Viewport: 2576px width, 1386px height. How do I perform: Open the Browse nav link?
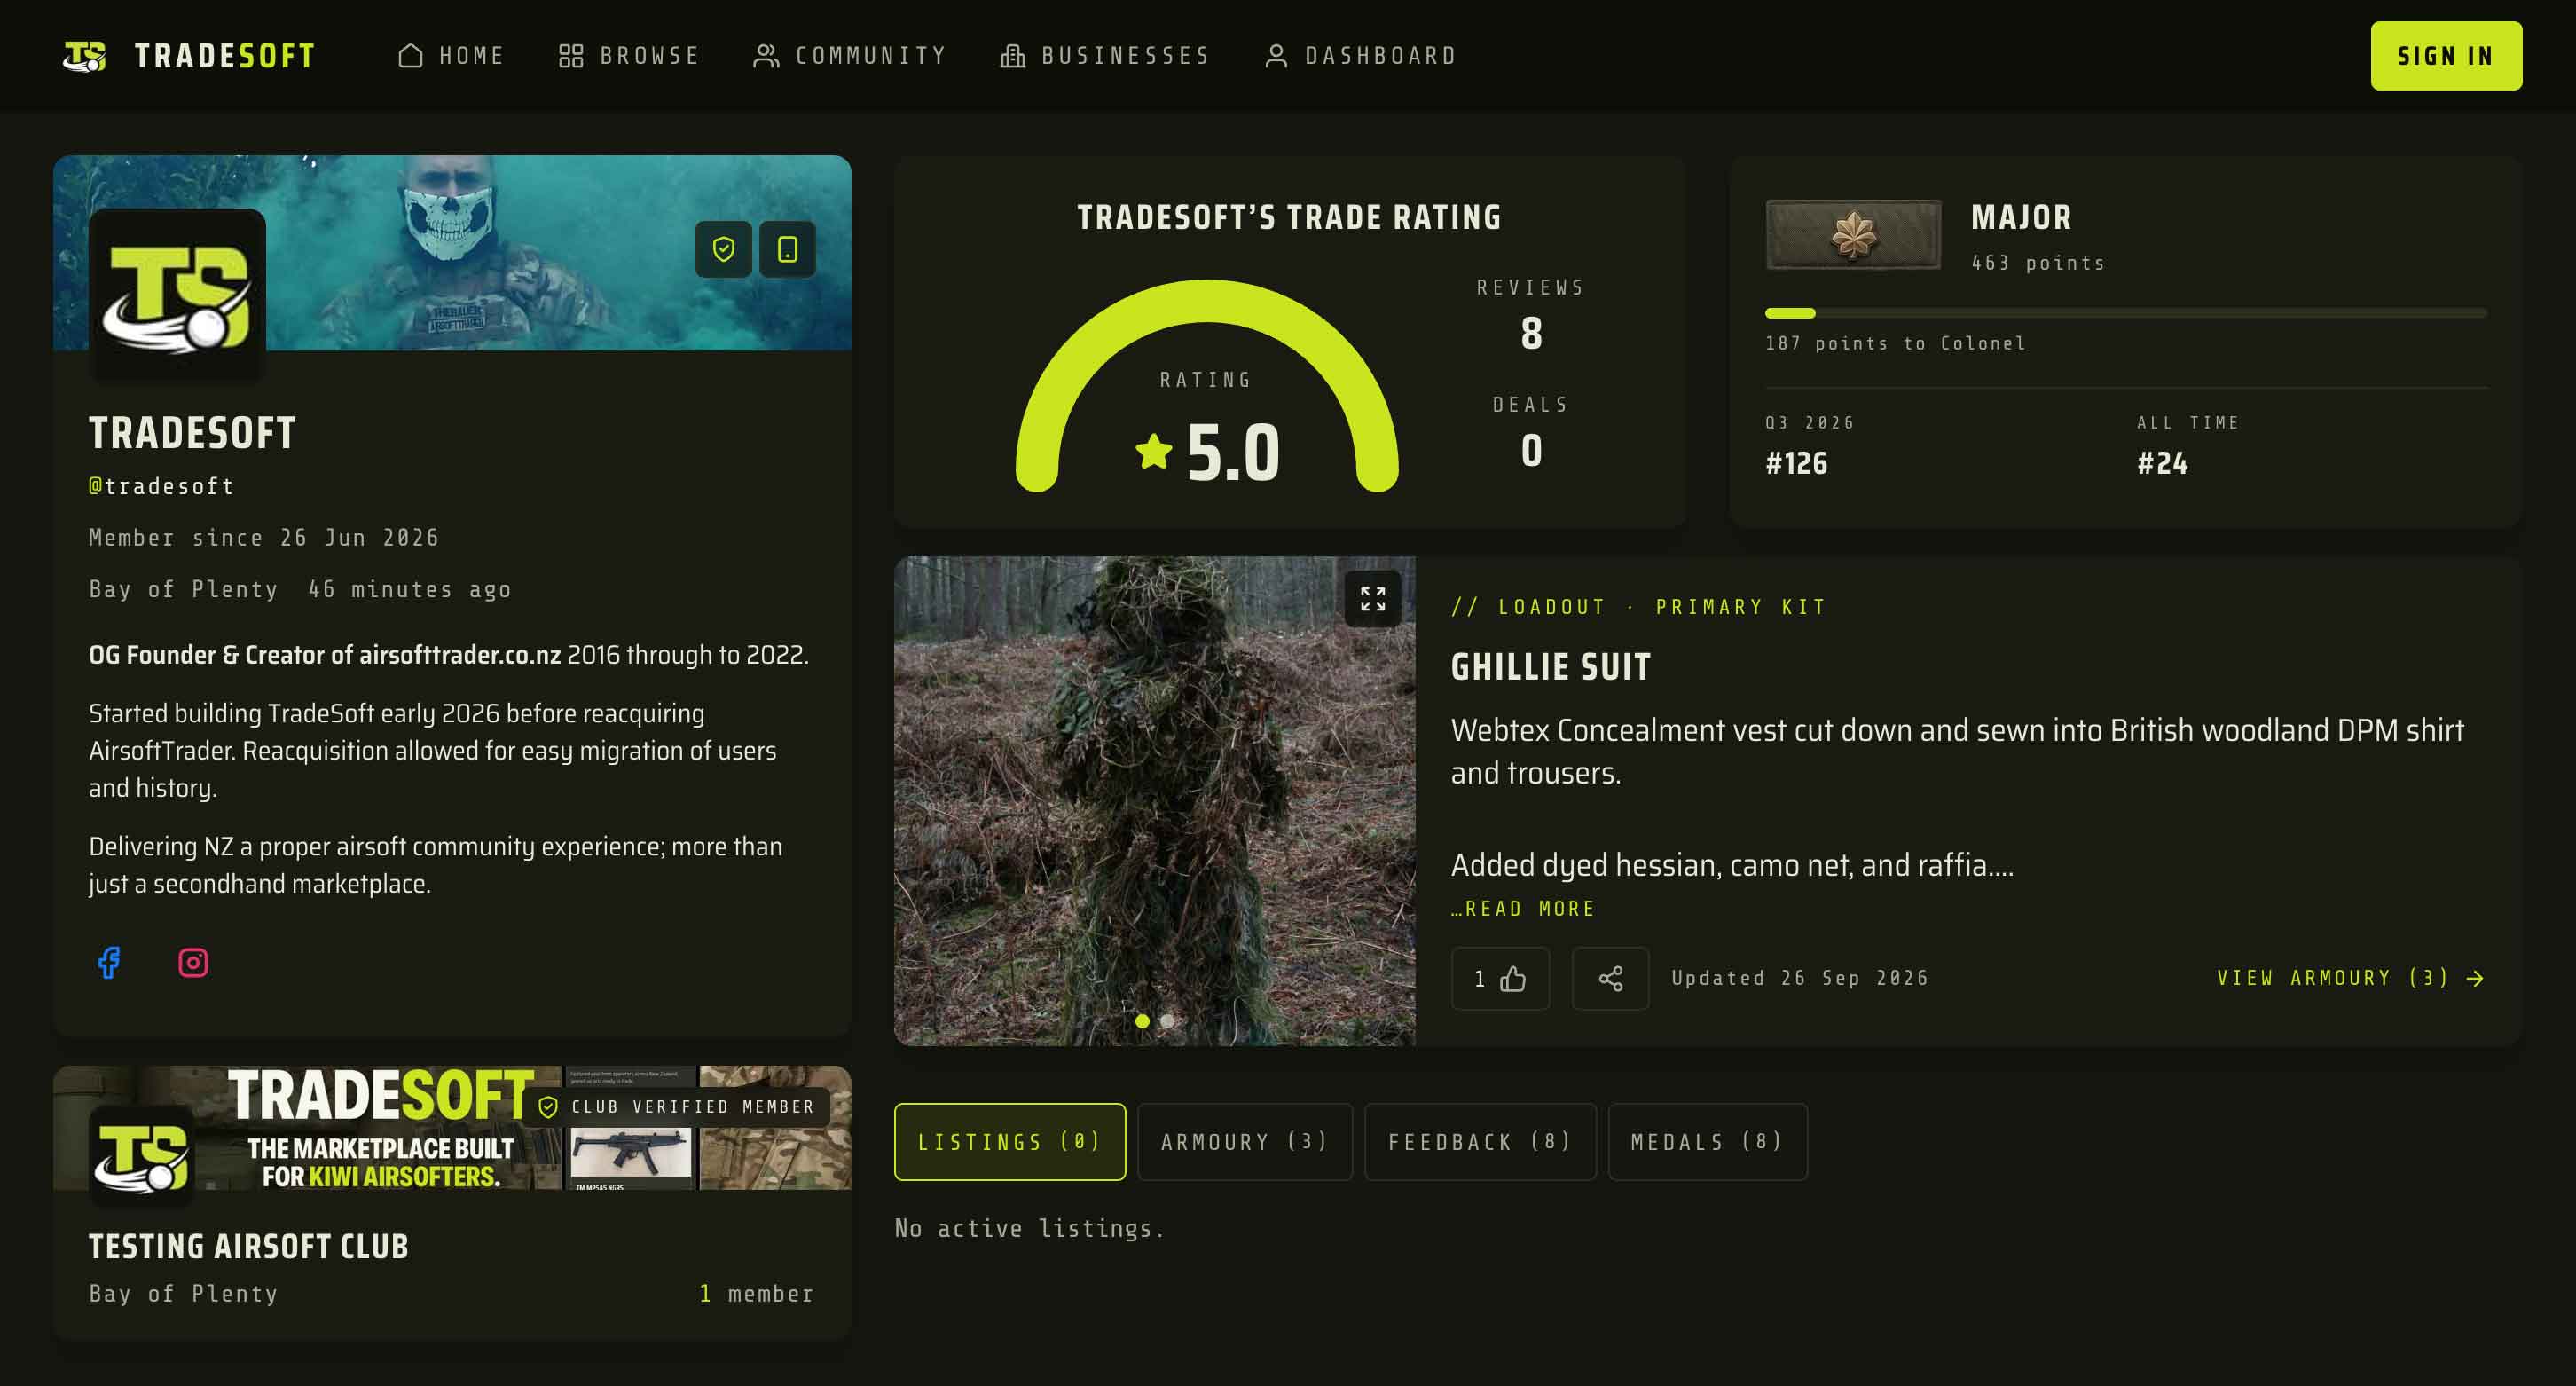629,56
